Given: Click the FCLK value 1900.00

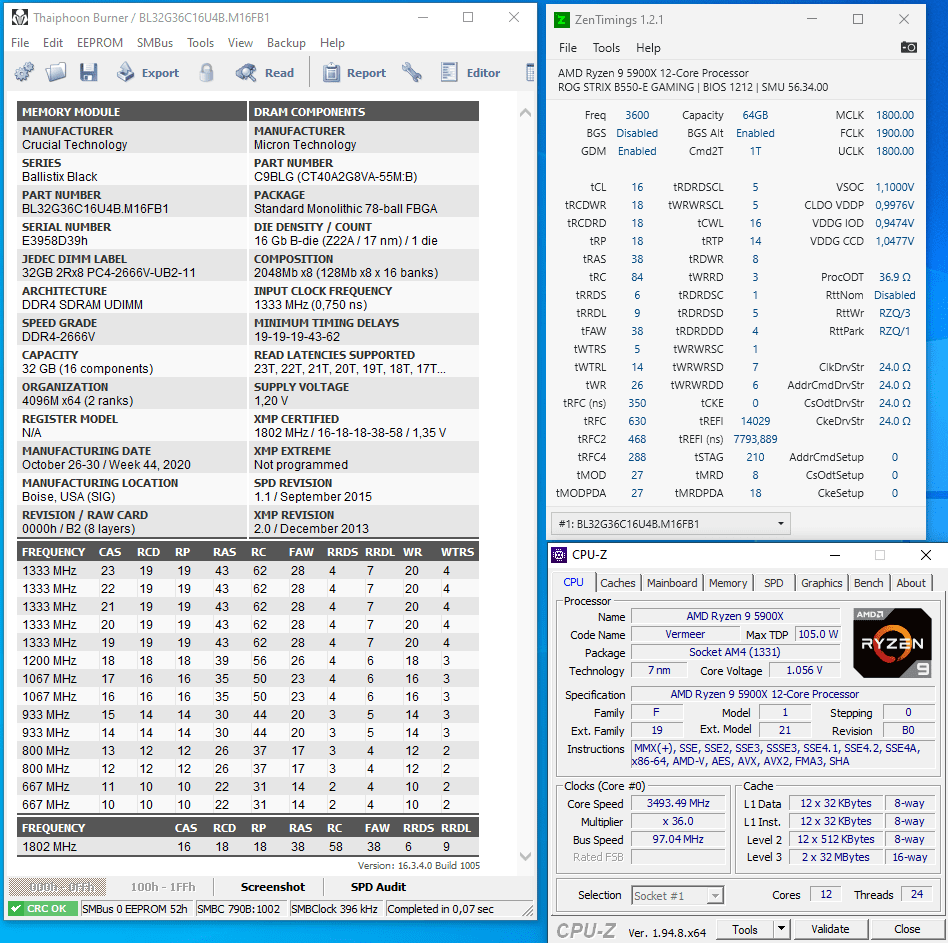Looking at the screenshot, I should tap(895, 133).
